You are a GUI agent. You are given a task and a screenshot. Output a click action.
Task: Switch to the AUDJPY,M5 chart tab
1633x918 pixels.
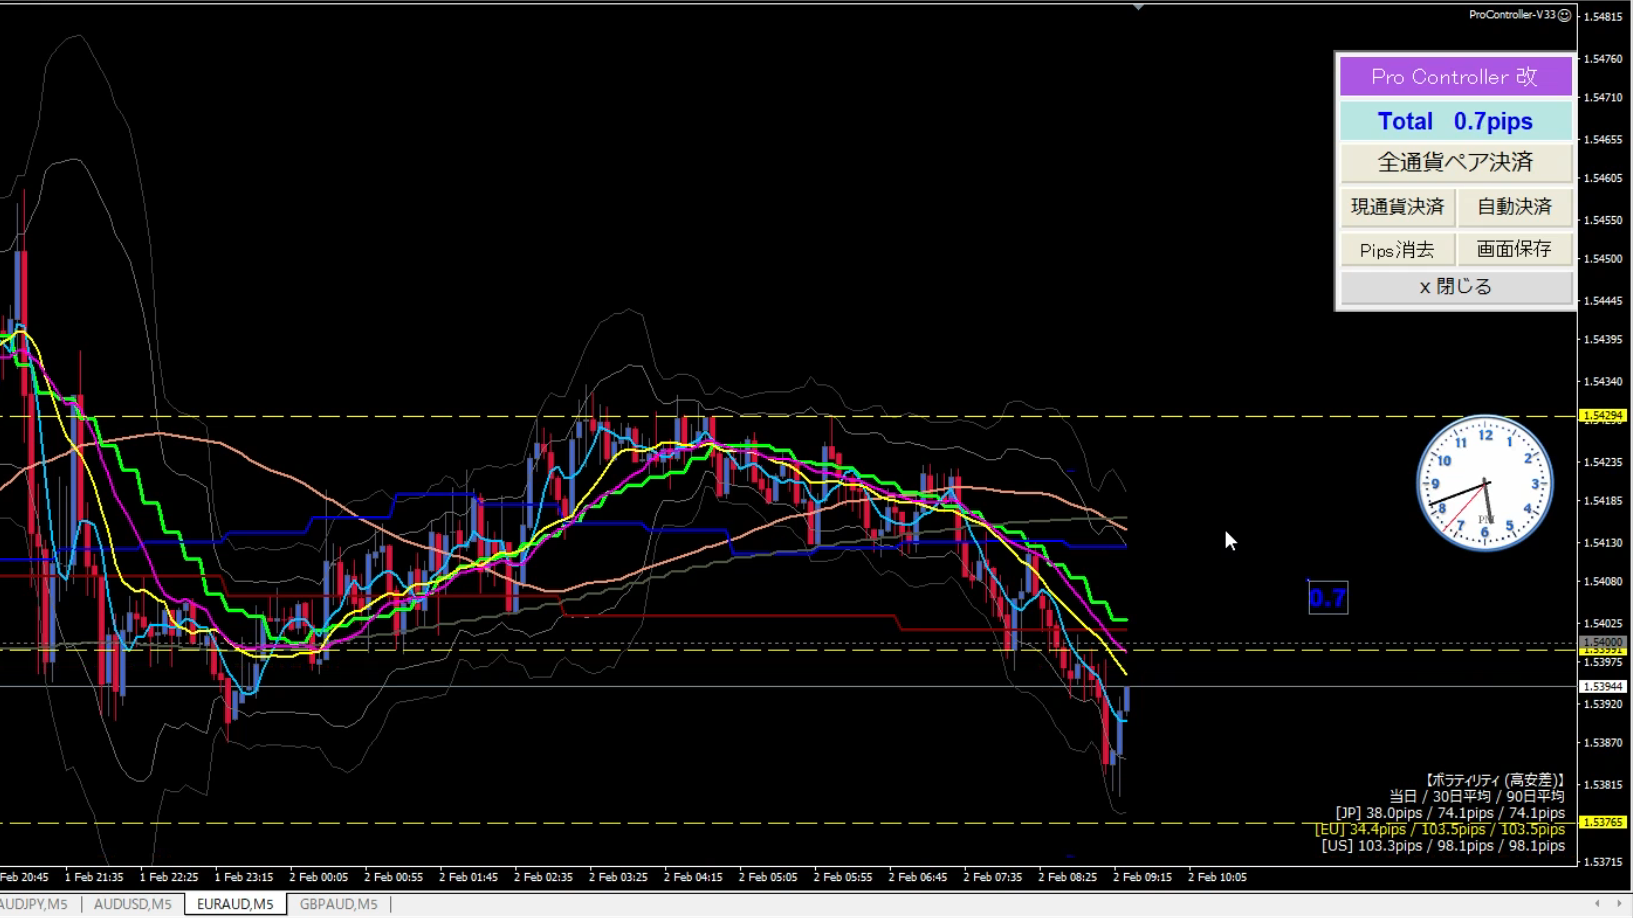click(36, 904)
